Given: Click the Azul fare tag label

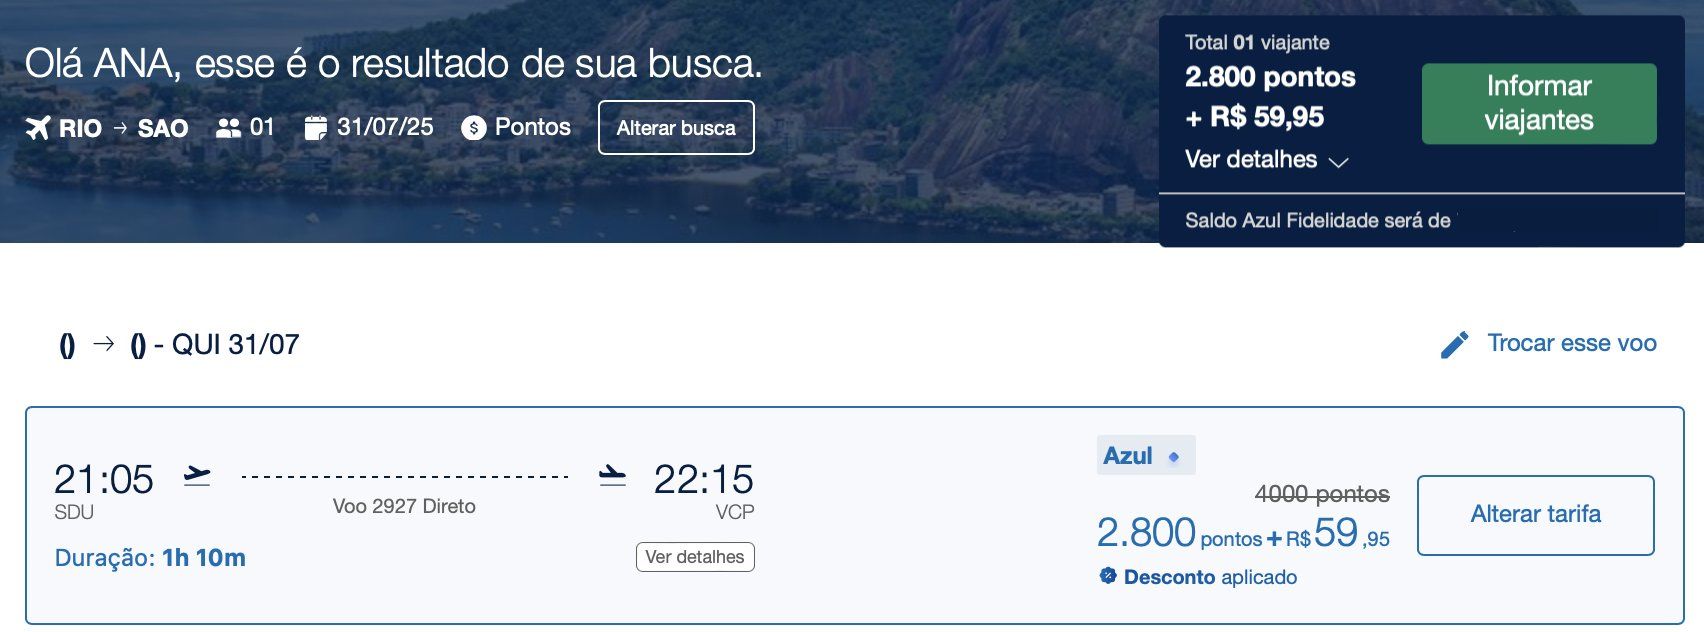Looking at the screenshot, I should pyautogui.click(x=1128, y=456).
